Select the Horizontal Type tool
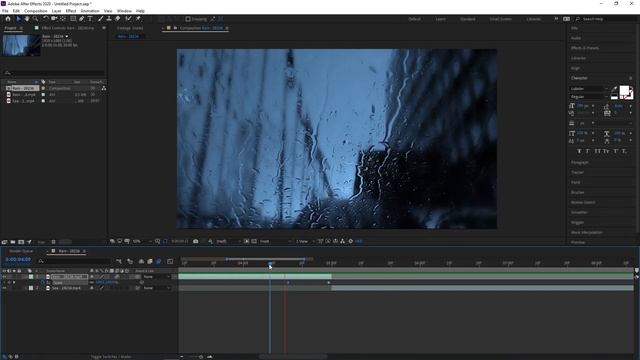The height and width of the screenshot is (360, 640). click(90, 19)
